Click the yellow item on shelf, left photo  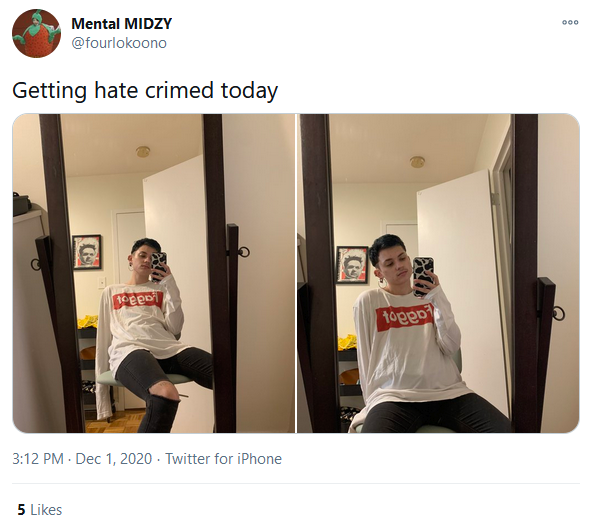click(87, 321)
